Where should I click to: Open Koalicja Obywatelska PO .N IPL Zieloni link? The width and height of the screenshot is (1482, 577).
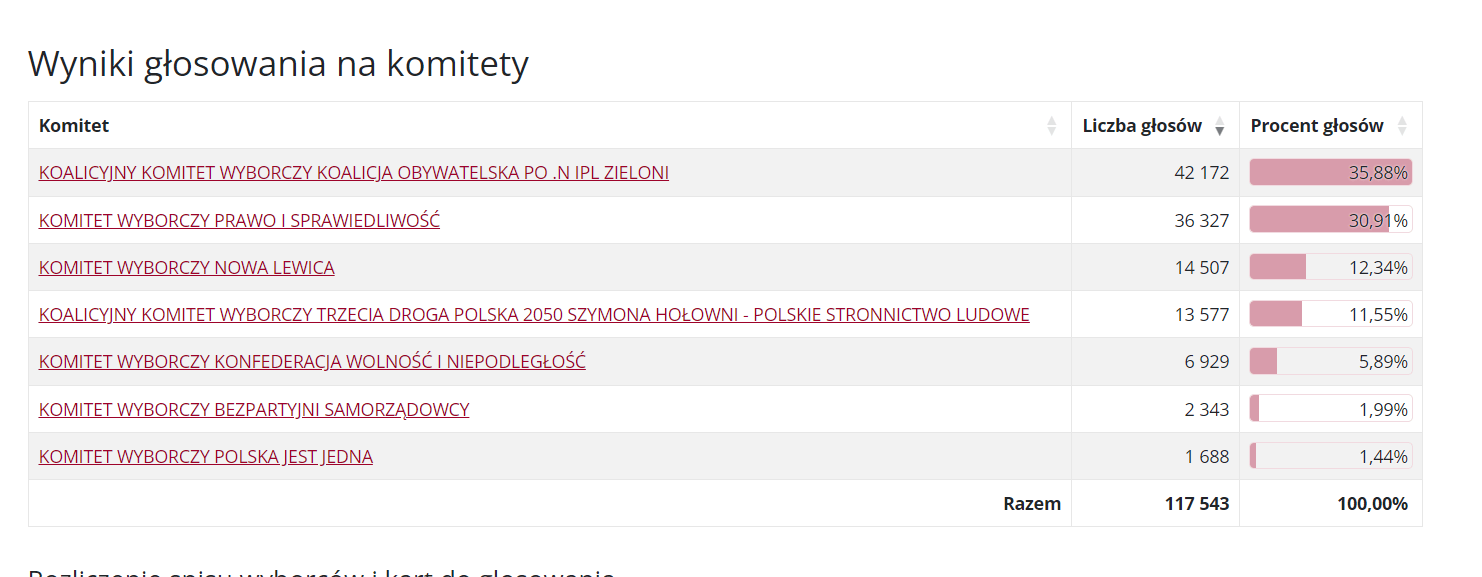point(354,173)
